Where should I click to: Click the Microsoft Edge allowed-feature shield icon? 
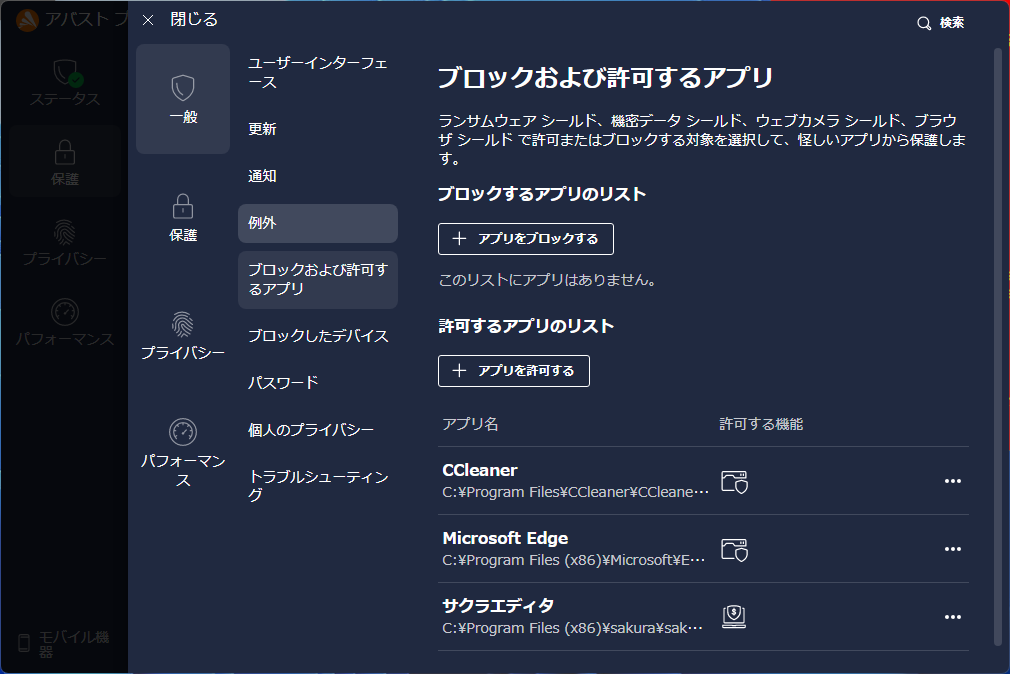click(734, 550)
